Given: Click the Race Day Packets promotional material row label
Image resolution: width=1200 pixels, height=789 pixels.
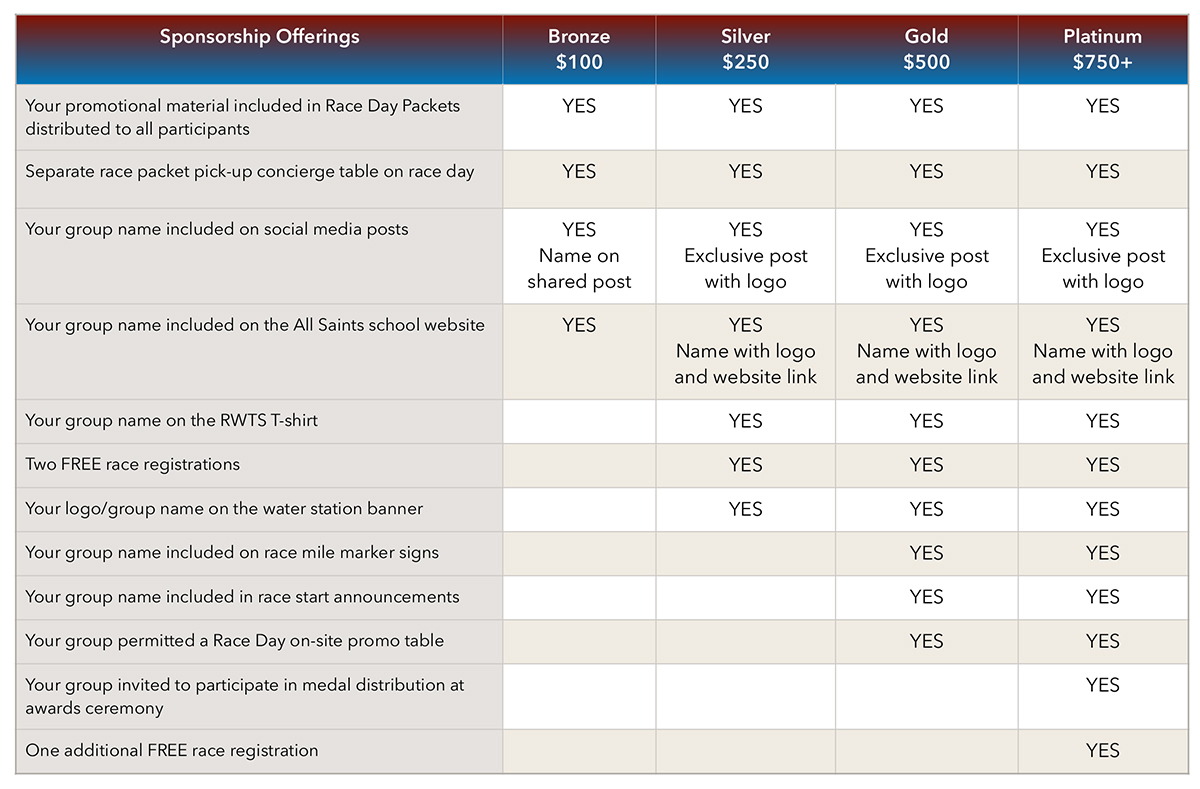Looking at the screenshot, I should point(243,117).
